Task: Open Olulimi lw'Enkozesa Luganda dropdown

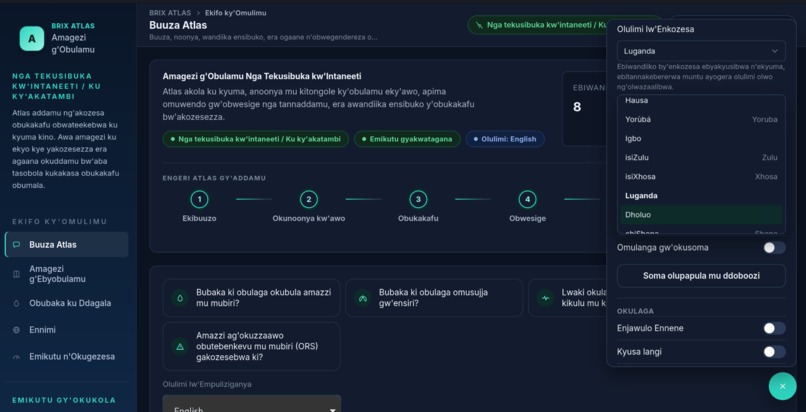Action: 701,51
